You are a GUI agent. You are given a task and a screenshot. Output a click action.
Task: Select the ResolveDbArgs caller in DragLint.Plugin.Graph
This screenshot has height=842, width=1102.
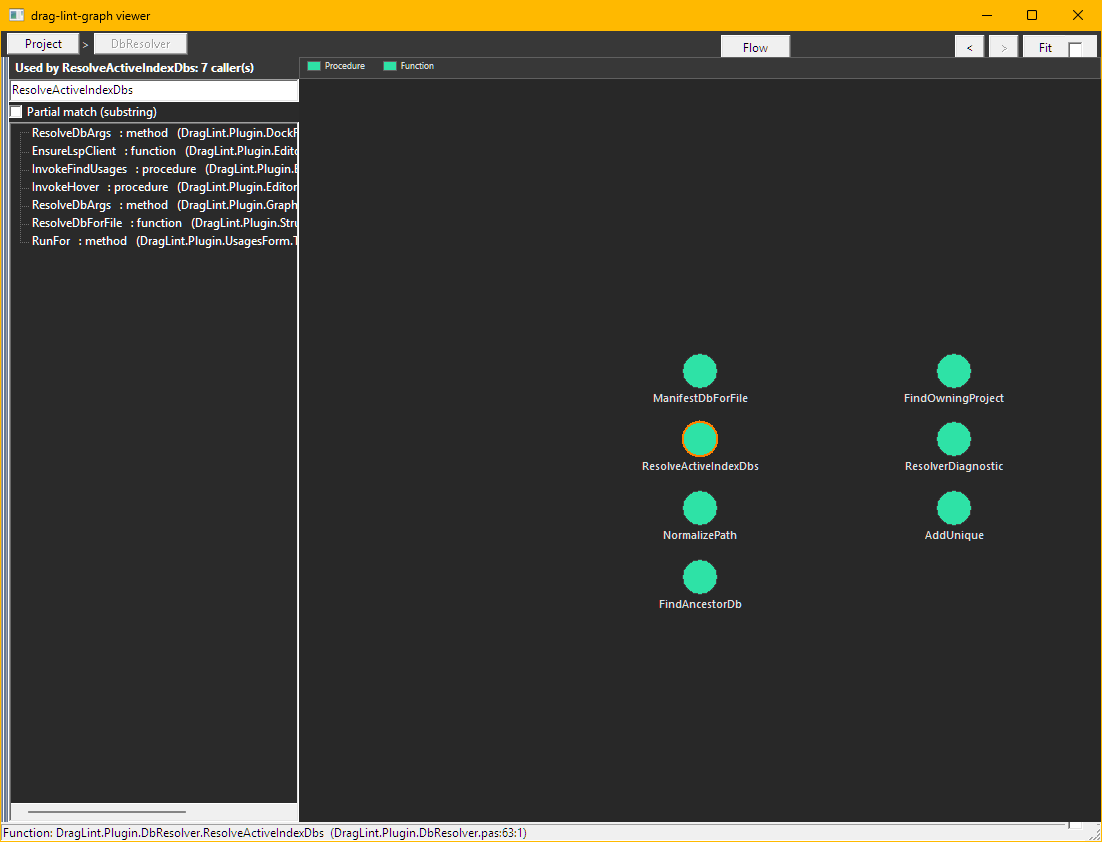pos(164,205)
